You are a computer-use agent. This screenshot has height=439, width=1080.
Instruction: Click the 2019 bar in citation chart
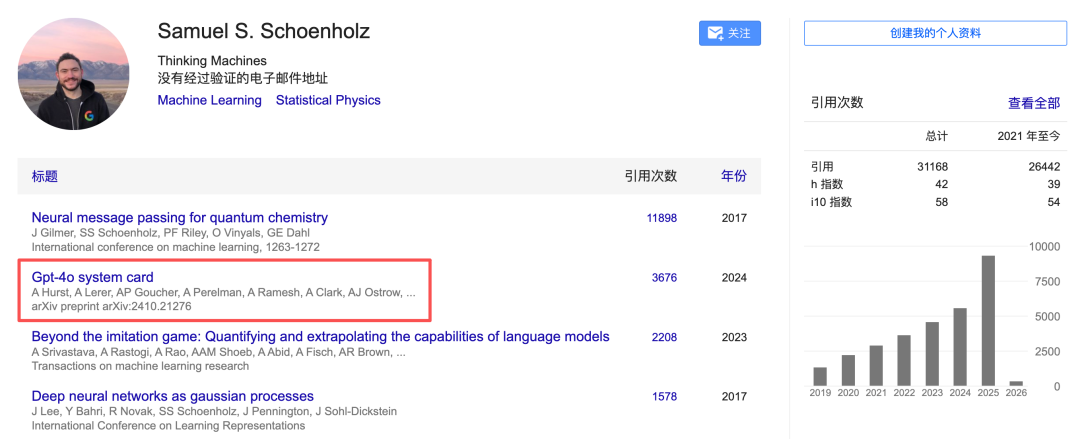coord(820,376)
